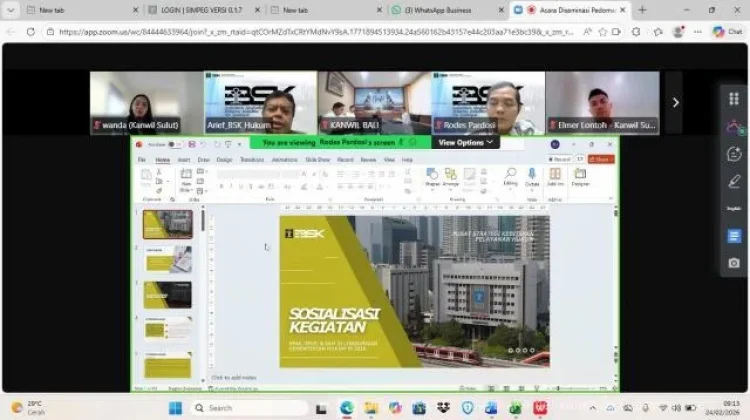Open the Windows Start menu

coord(175,408)
